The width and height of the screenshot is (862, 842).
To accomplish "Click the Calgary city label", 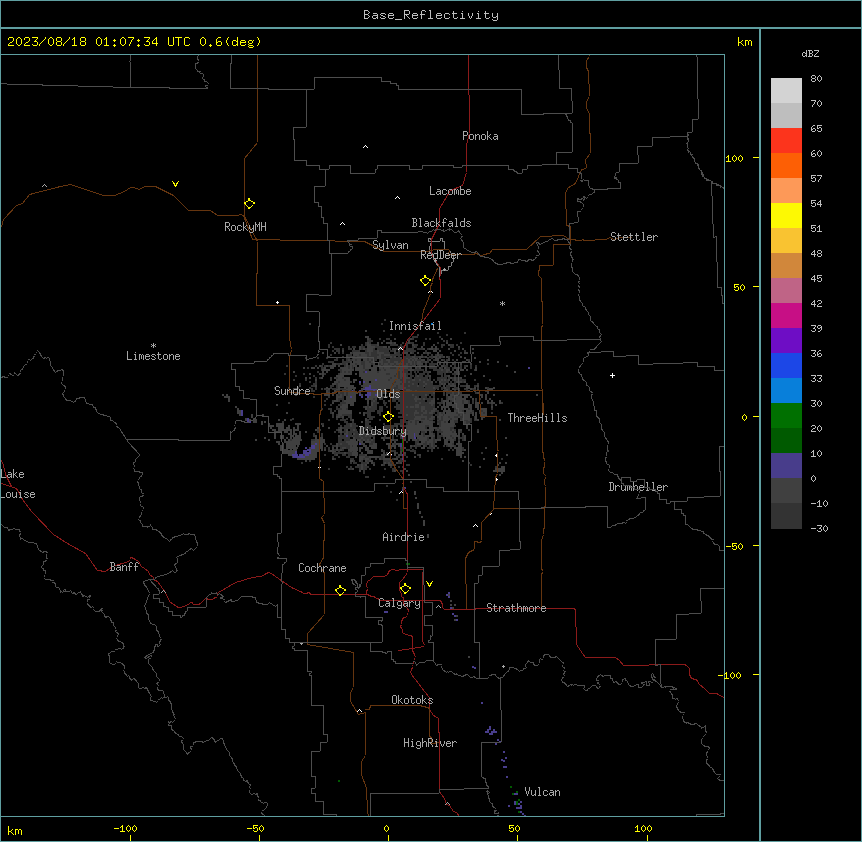I will tap(400, 603).
